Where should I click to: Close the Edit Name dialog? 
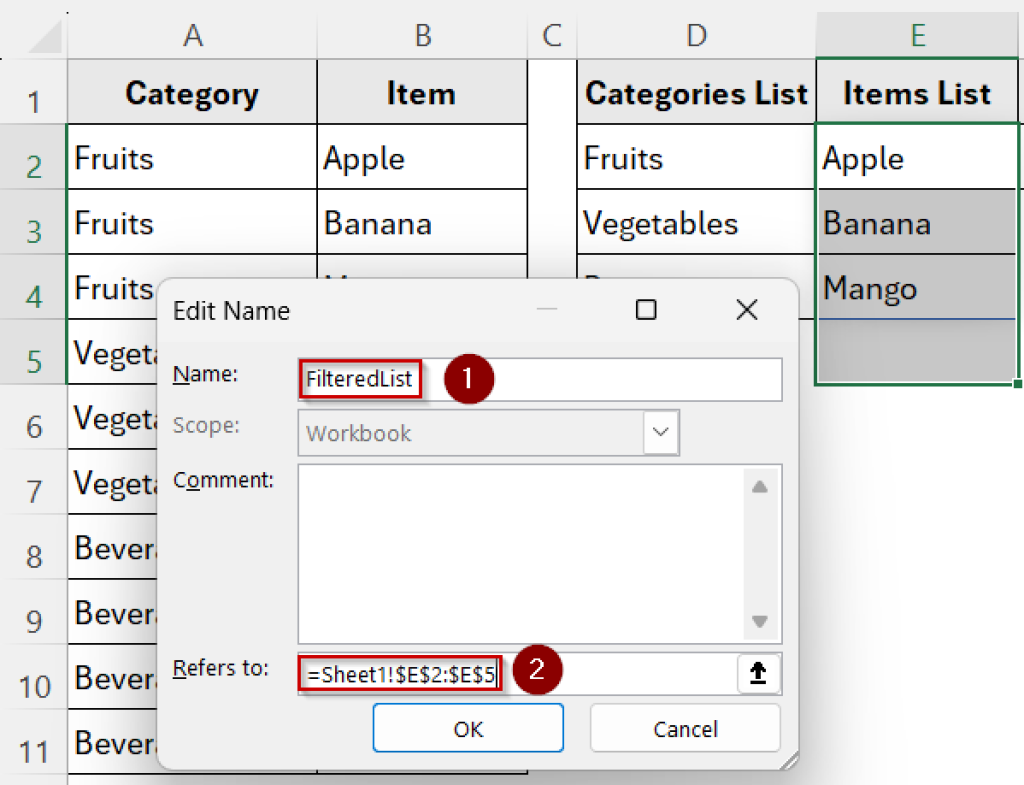(746, 310)
